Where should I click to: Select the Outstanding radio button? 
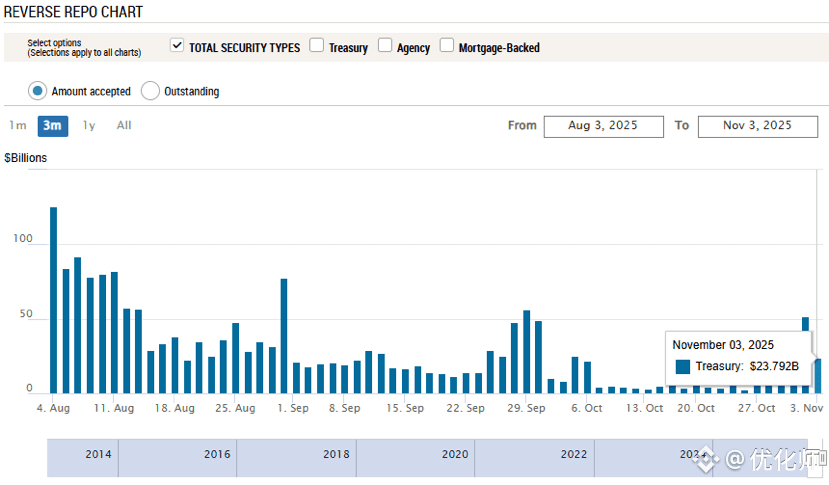151,91
